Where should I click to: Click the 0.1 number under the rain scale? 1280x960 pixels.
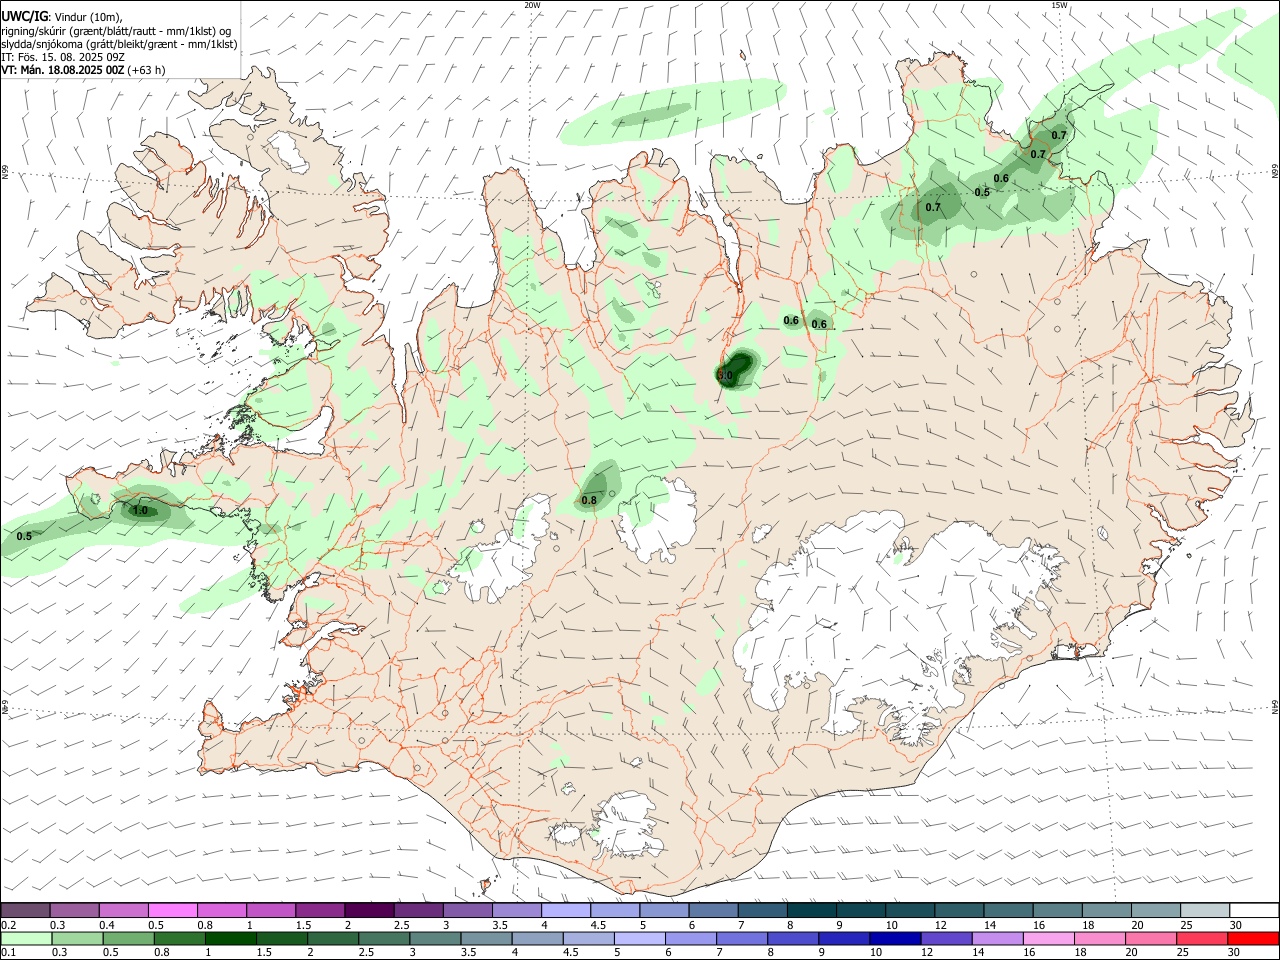[x=7, y=953]
